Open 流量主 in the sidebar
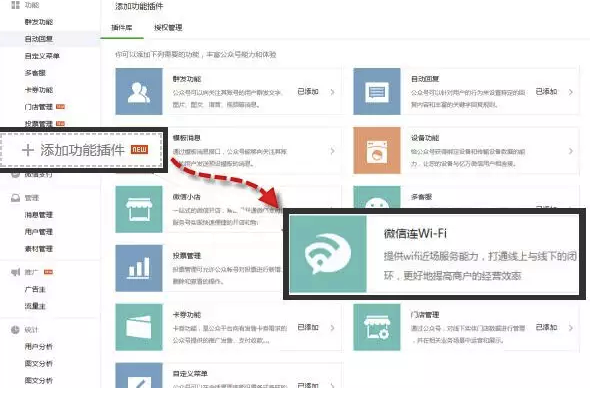Screen dimensions: 600x403 coord(35,306)
